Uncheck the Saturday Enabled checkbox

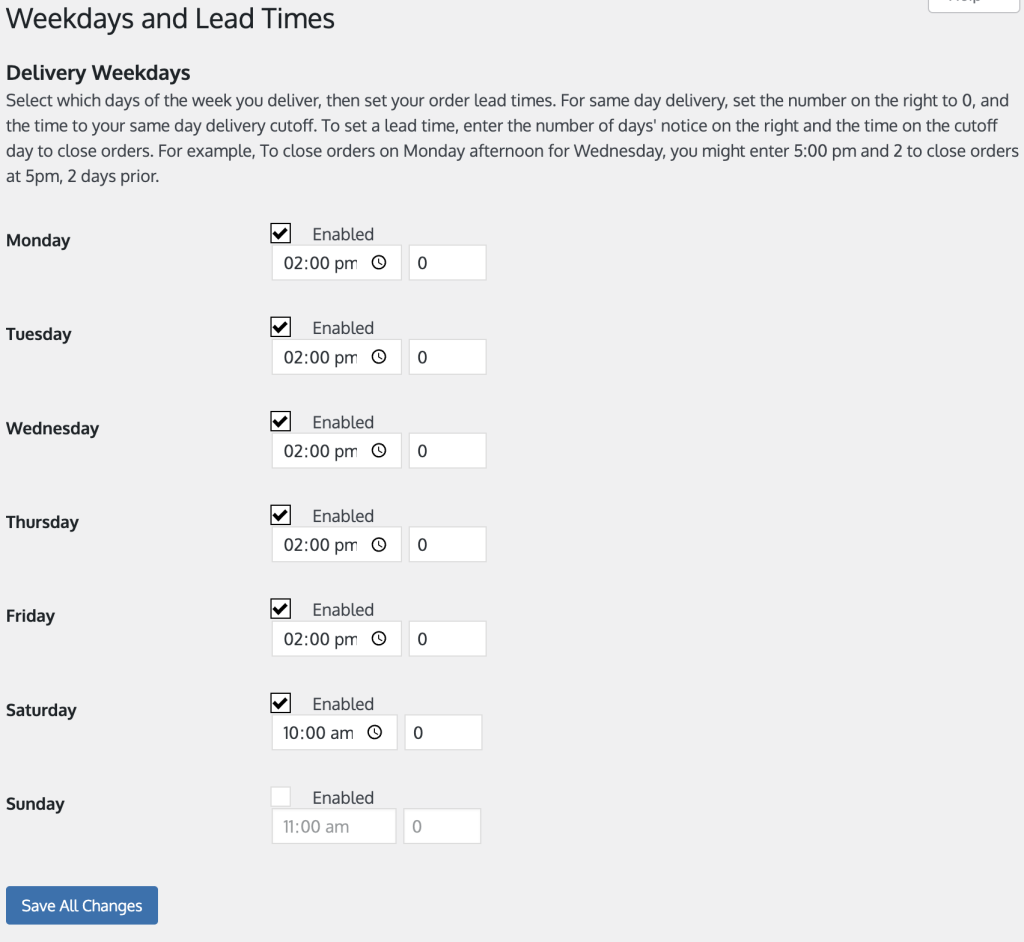coord(281,703)
